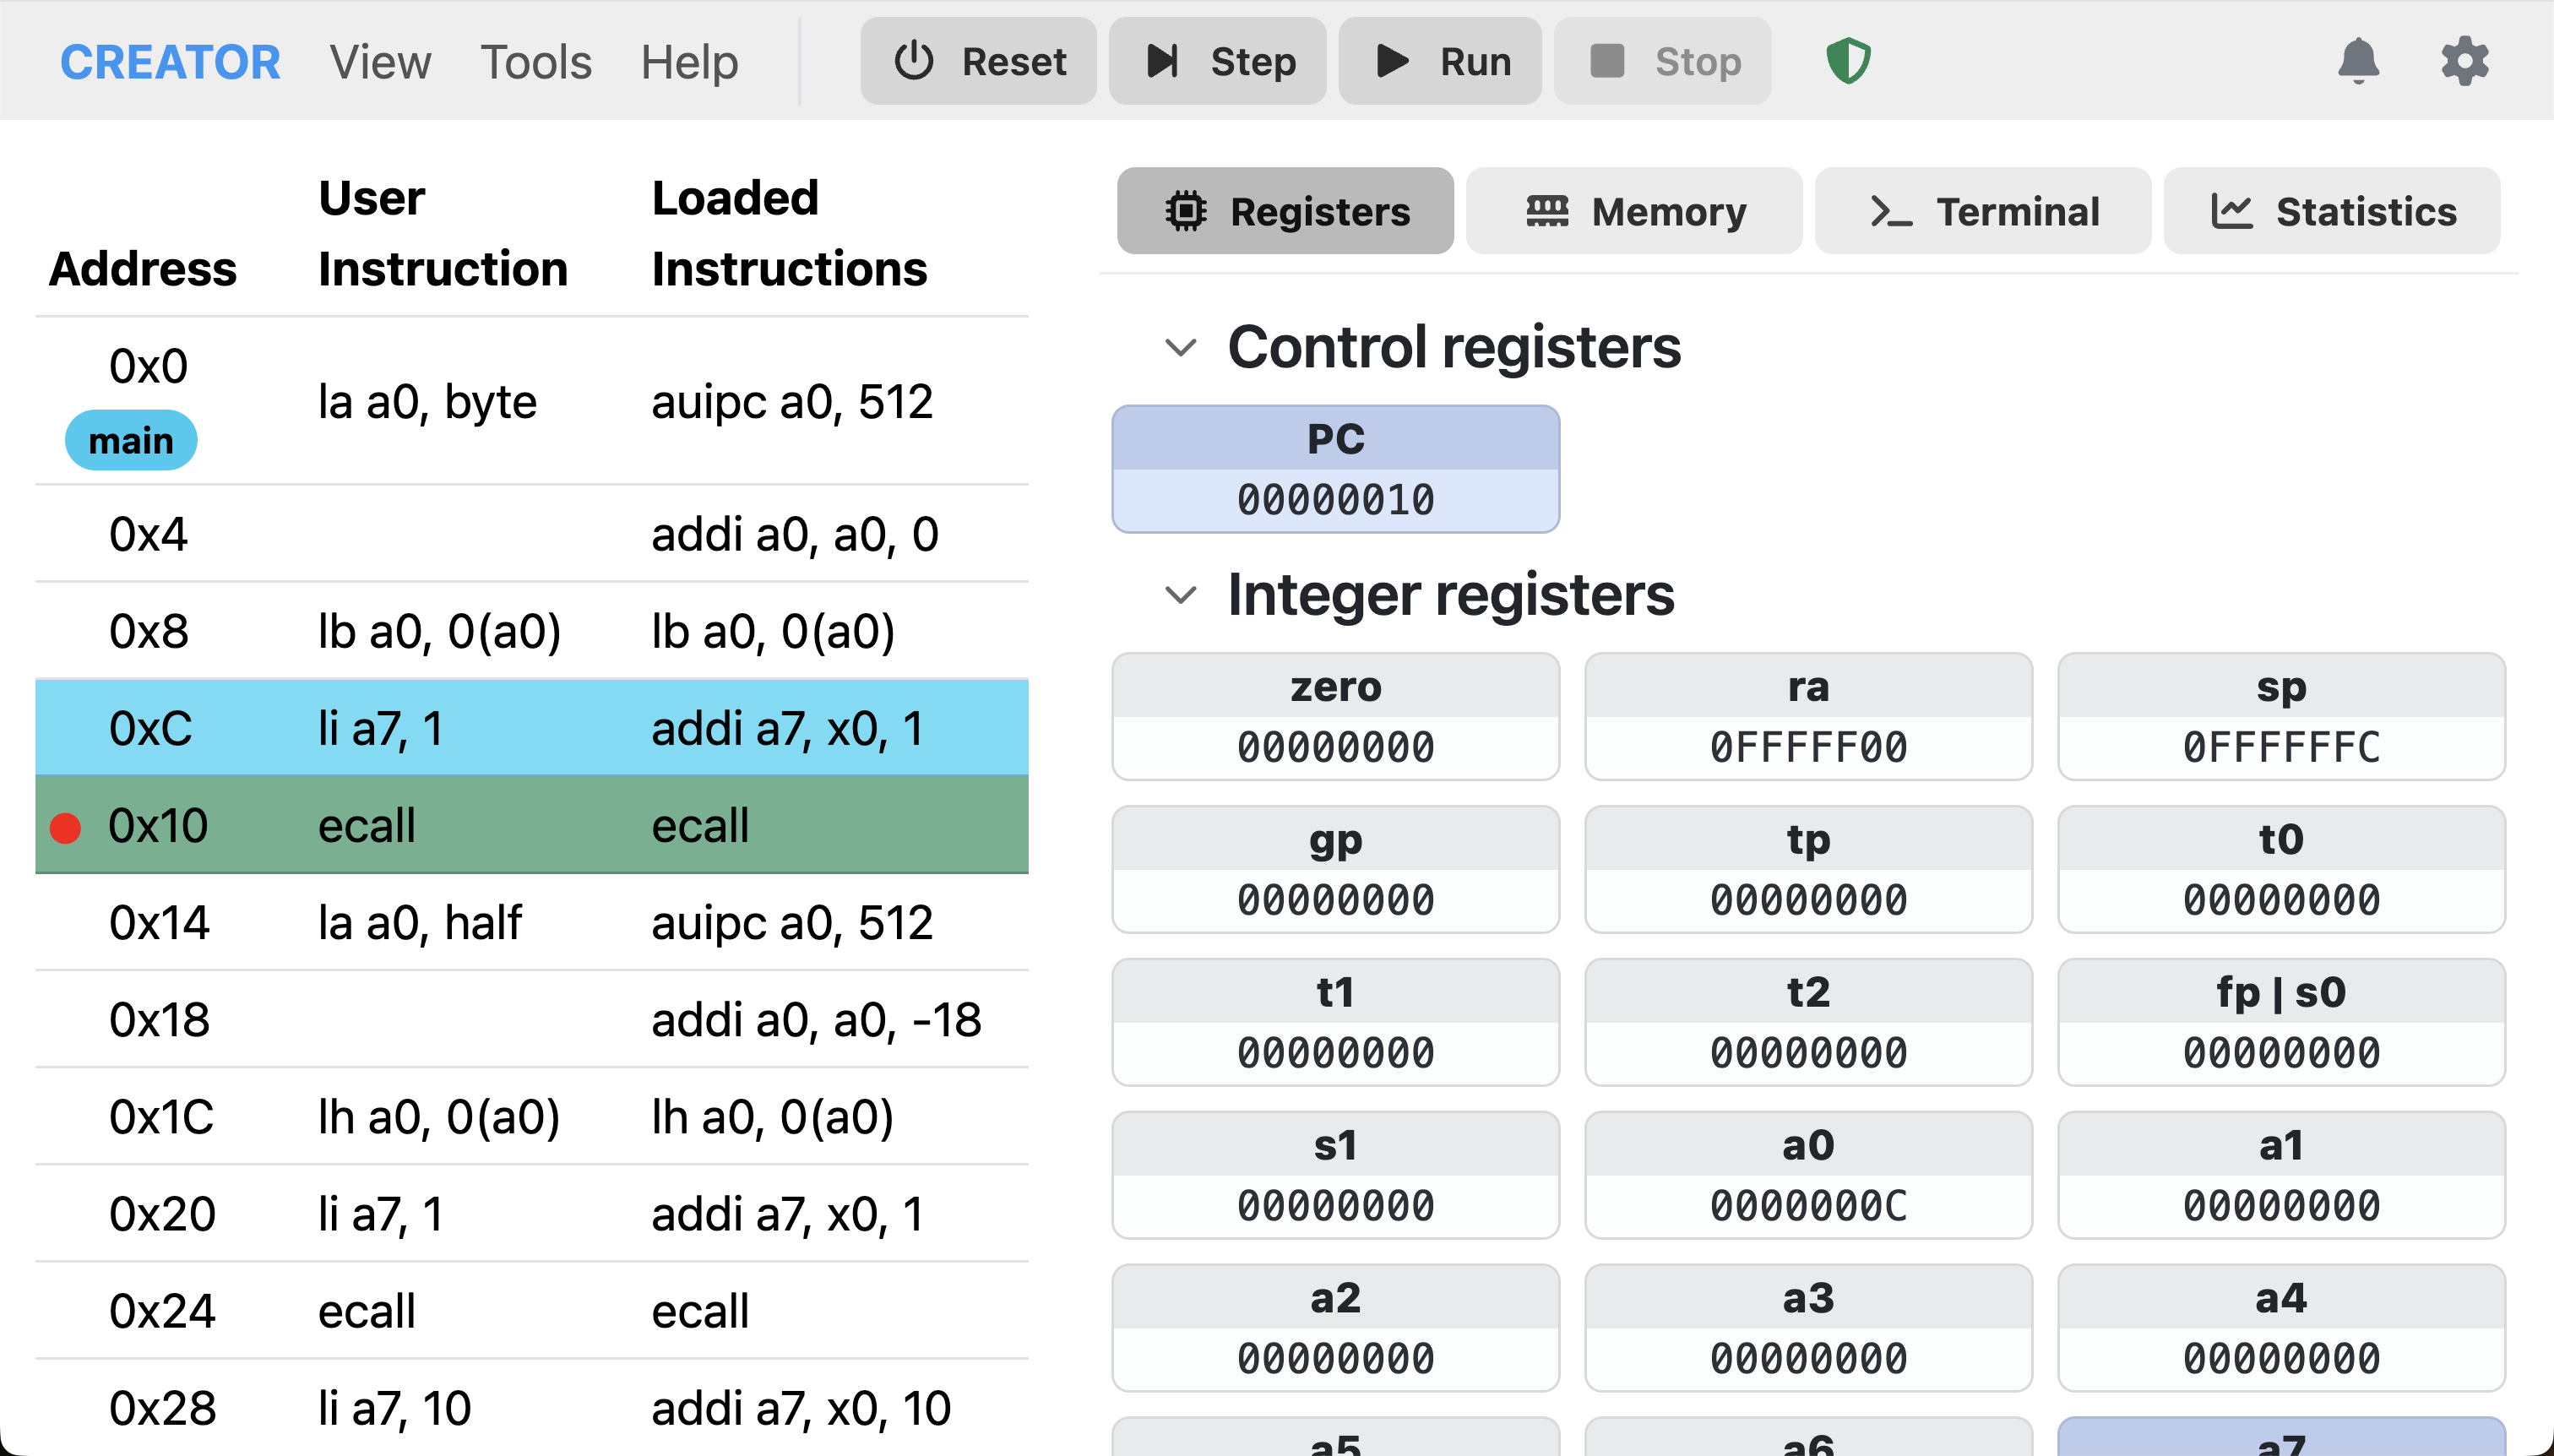Select the Step execution icon
This screenshot has height=1456, width=2554.
(1161, 61)
